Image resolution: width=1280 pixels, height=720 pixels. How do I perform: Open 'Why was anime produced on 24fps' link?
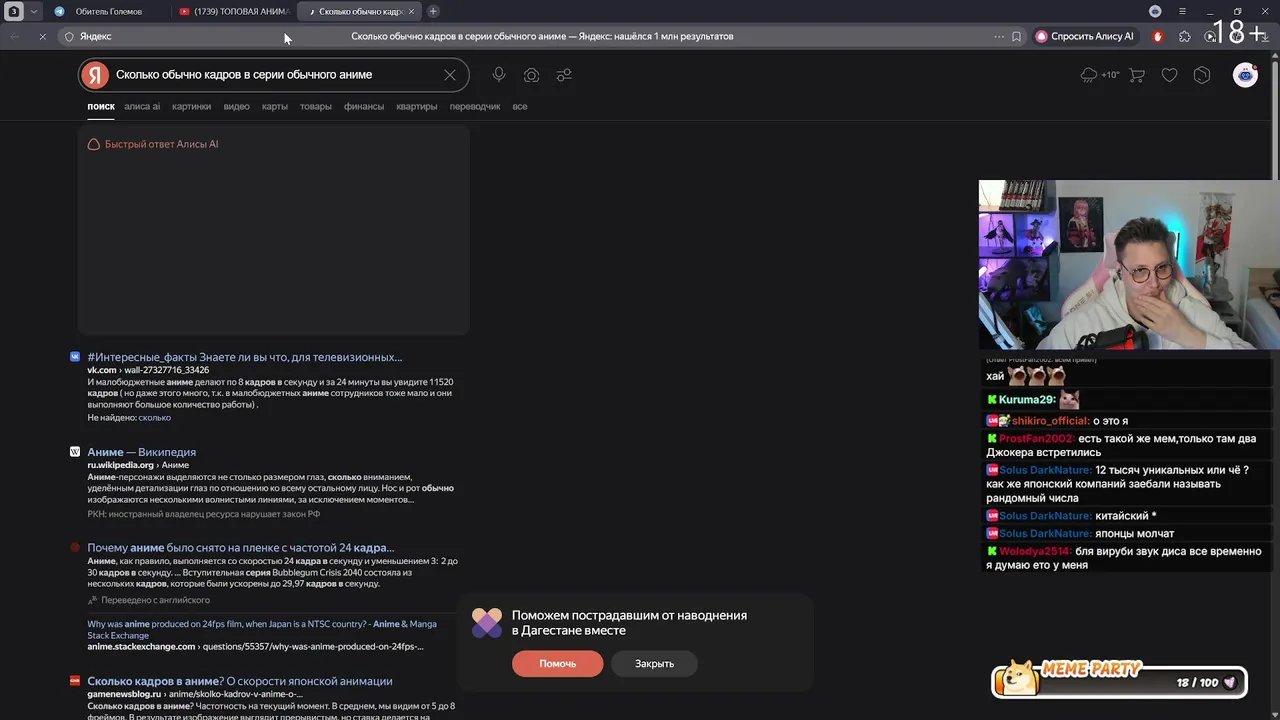(262, 629)
